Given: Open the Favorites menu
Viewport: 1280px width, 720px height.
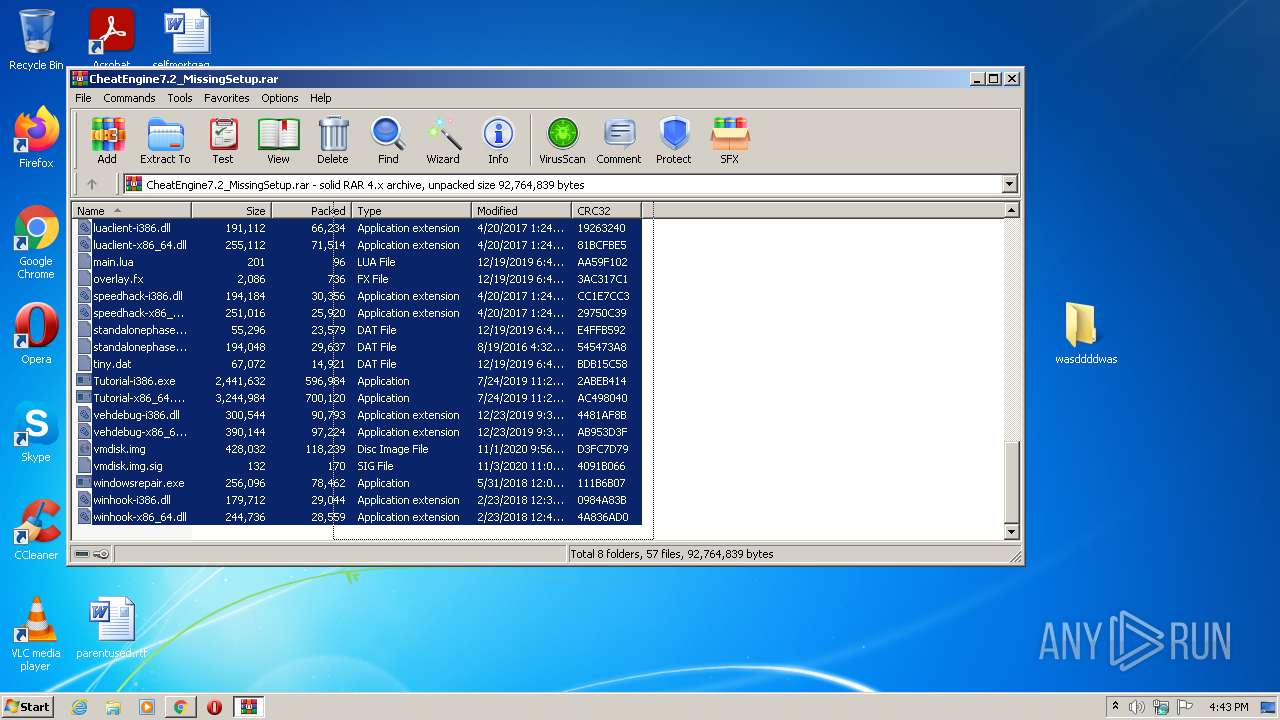Looking at the screenshot, I should (x=227, y=98).
